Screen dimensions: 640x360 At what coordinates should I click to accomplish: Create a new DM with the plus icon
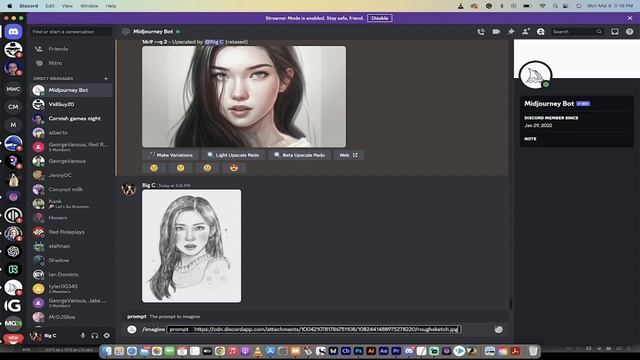[x=106, y=78]
